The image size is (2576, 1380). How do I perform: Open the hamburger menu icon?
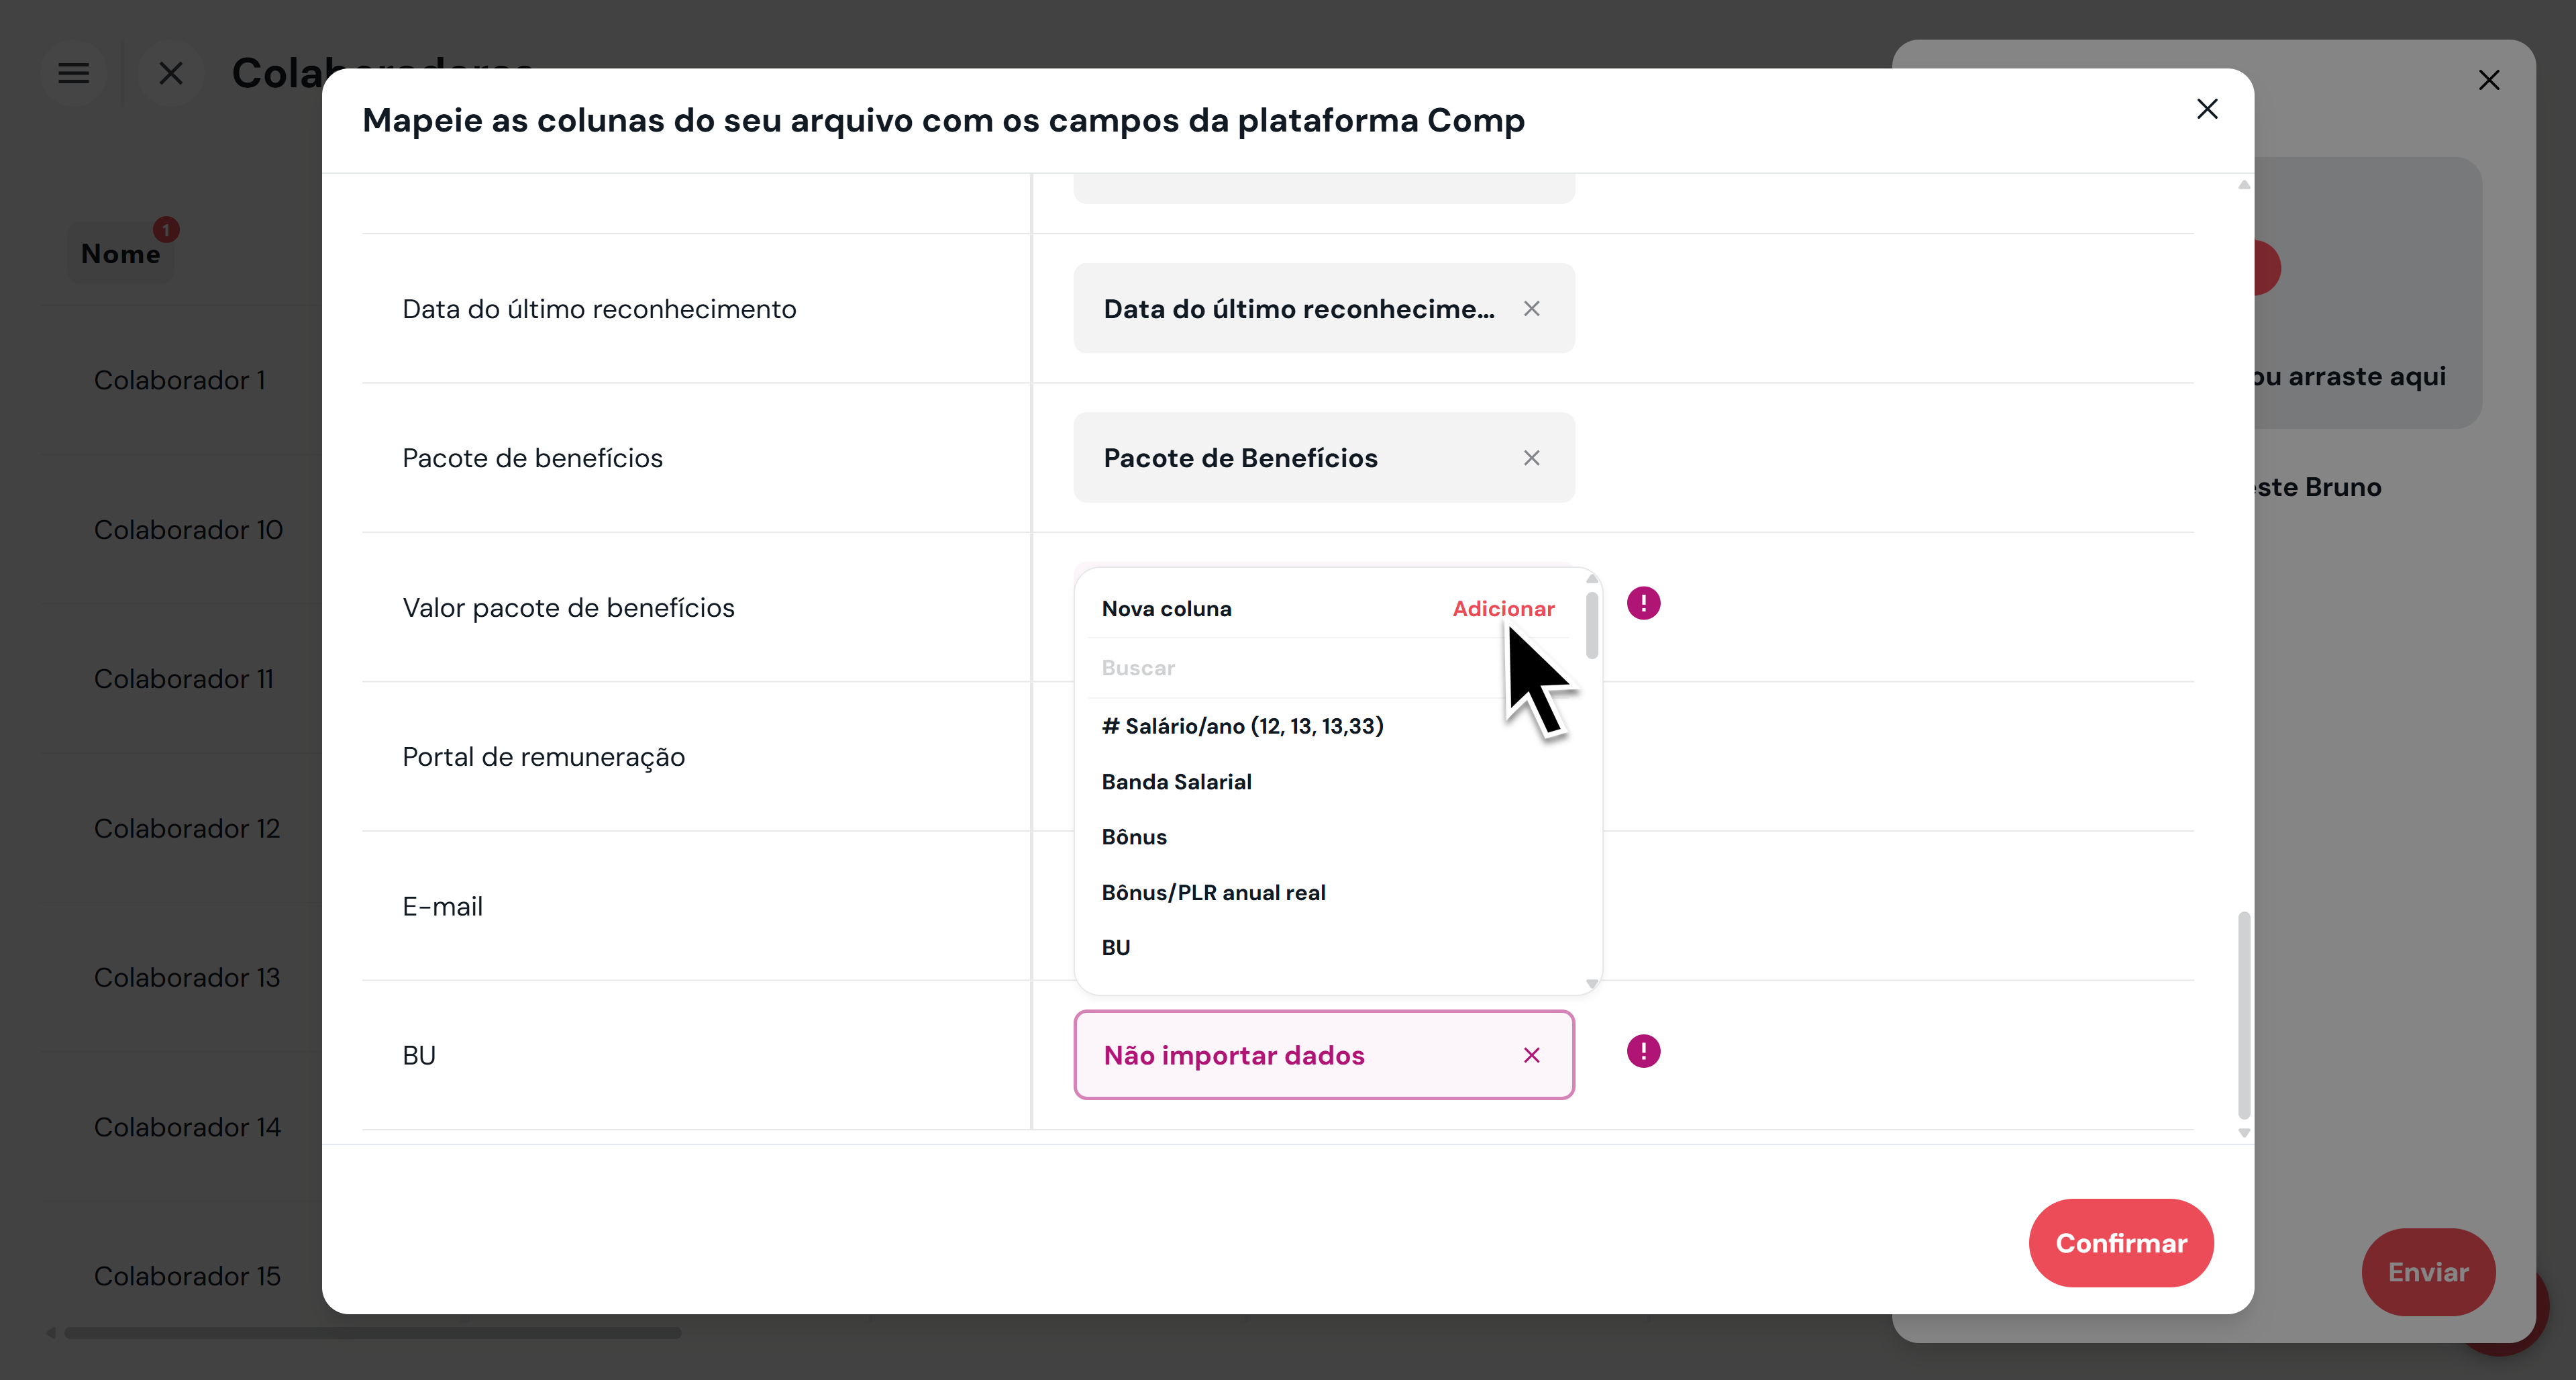(x=73, y=73)
